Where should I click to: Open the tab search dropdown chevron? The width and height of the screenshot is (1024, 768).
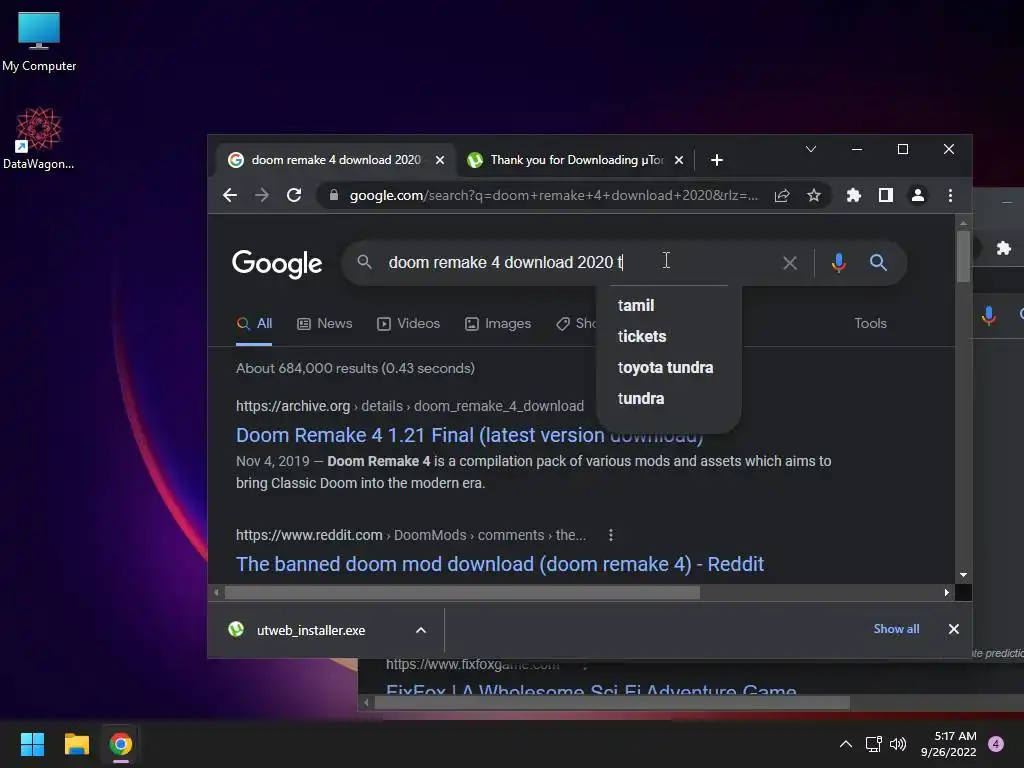[810, 150]
